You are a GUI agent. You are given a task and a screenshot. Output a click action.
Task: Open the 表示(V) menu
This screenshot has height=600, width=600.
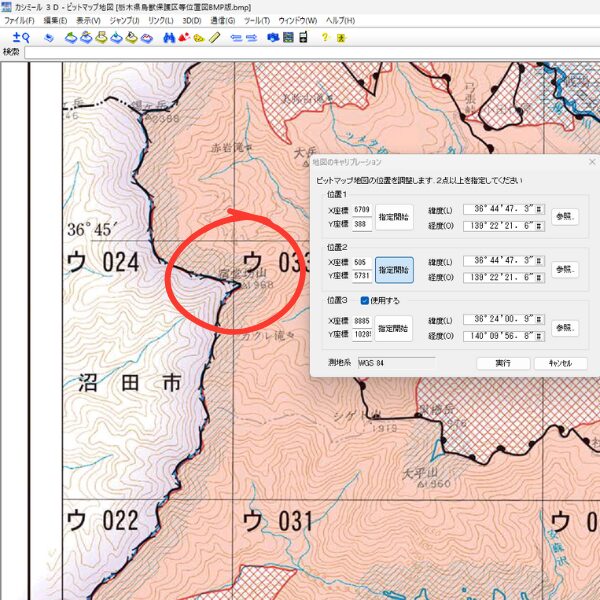[88, 20]
